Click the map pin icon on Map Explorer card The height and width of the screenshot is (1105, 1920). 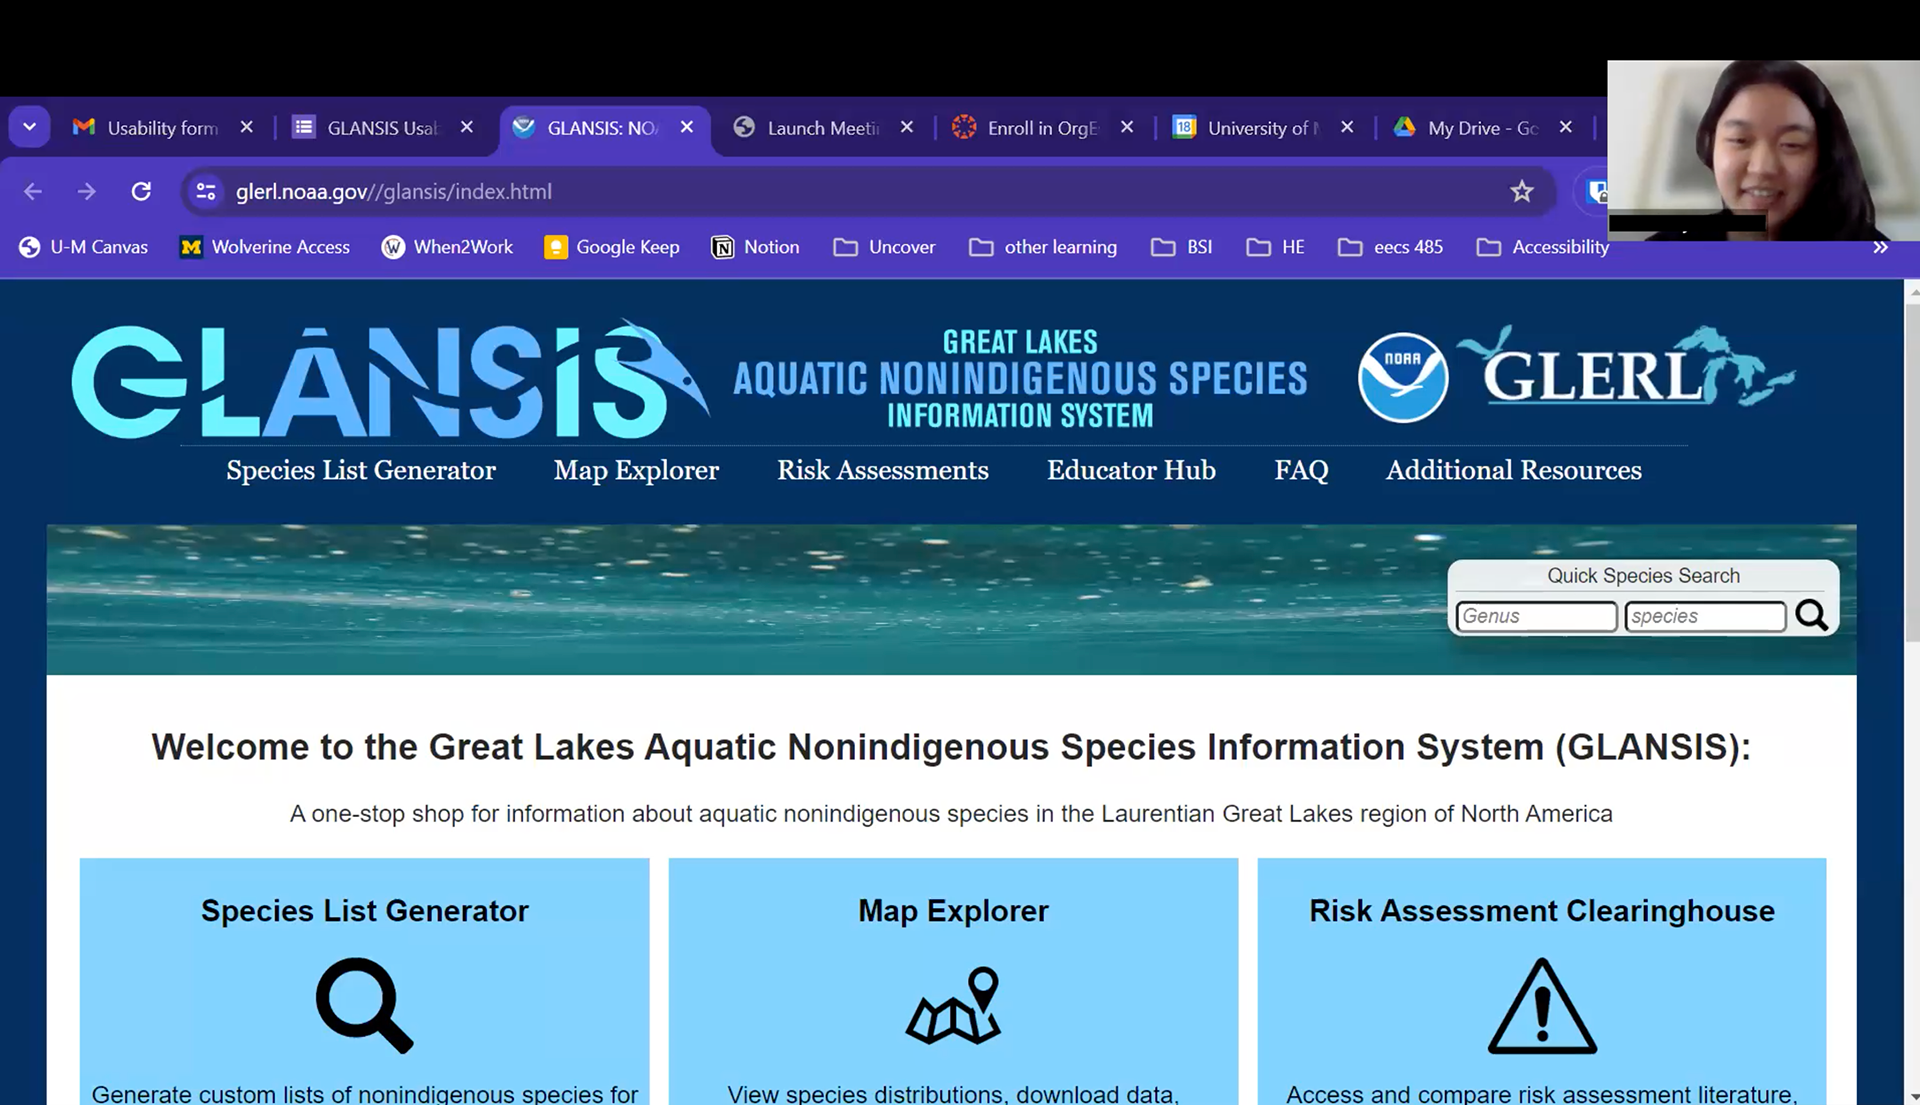pyautogui.click(x=953, y=1005)
